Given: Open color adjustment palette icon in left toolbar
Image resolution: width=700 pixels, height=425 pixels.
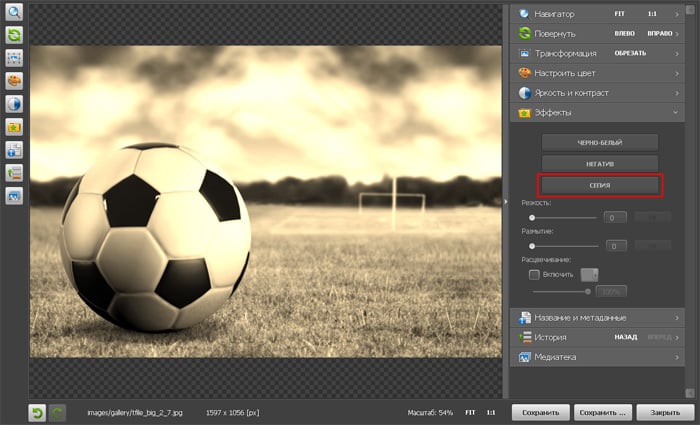Looking at the screenshot, I should [x=15, y=81].
